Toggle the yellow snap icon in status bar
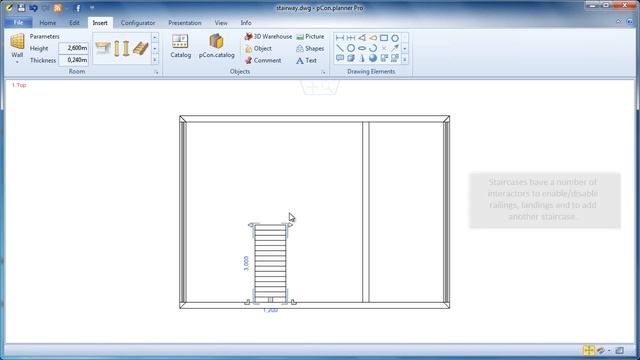Image resolution: width=640 pixels, height=360 pixels. 589,350
